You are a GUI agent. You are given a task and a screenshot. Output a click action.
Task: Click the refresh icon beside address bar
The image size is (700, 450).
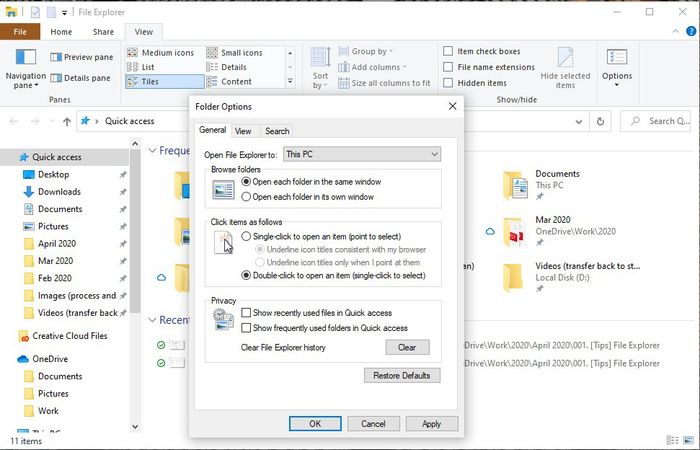(600, 121)
